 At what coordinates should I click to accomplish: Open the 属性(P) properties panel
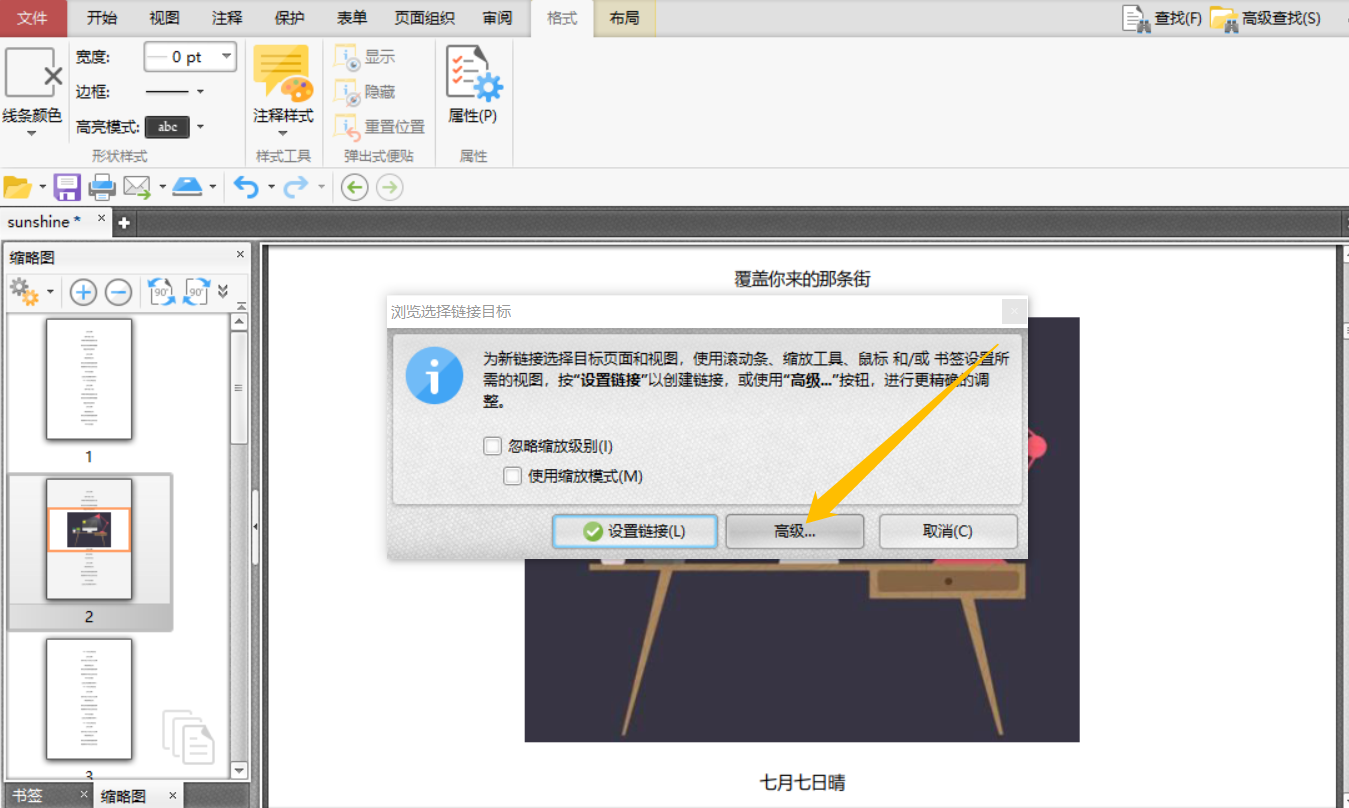tap(472, 88)
